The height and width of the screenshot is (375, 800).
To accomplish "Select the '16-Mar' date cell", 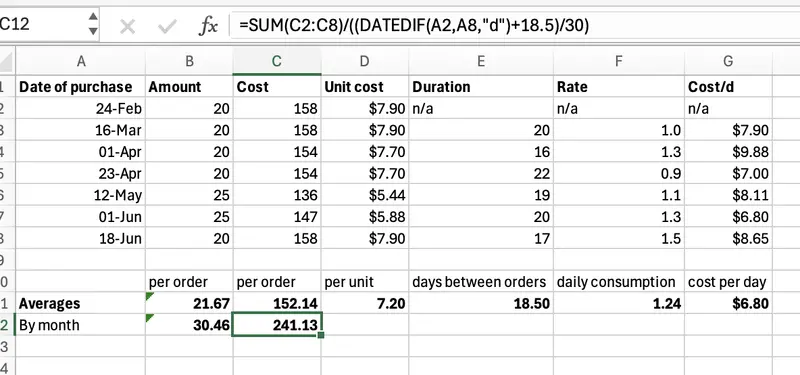I will point(81,130).
